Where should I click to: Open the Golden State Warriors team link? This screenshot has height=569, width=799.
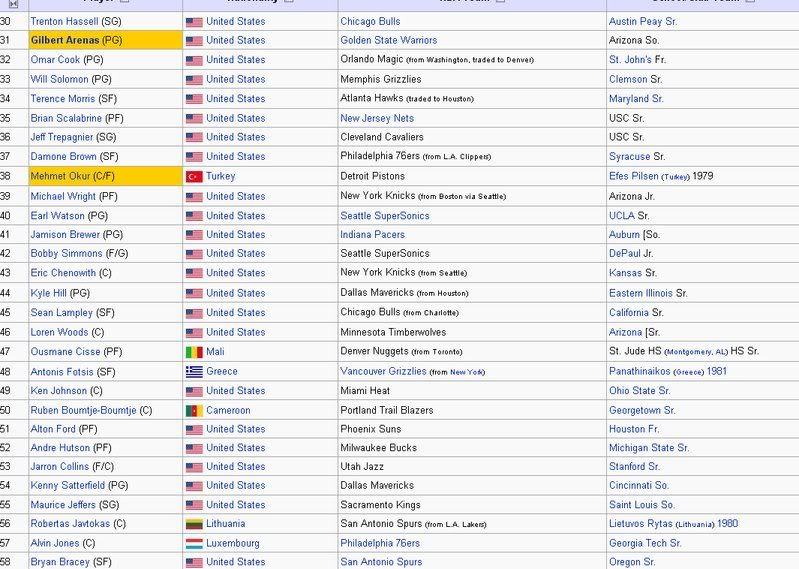click(389, 40)
